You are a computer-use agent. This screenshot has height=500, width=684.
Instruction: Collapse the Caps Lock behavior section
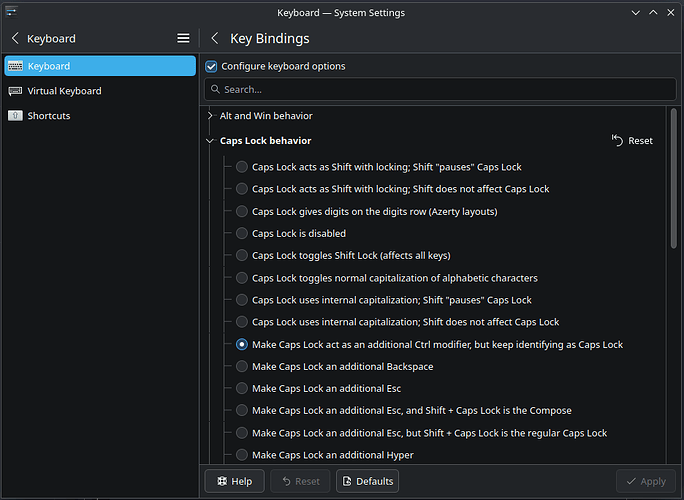click(x=210, y=141)
